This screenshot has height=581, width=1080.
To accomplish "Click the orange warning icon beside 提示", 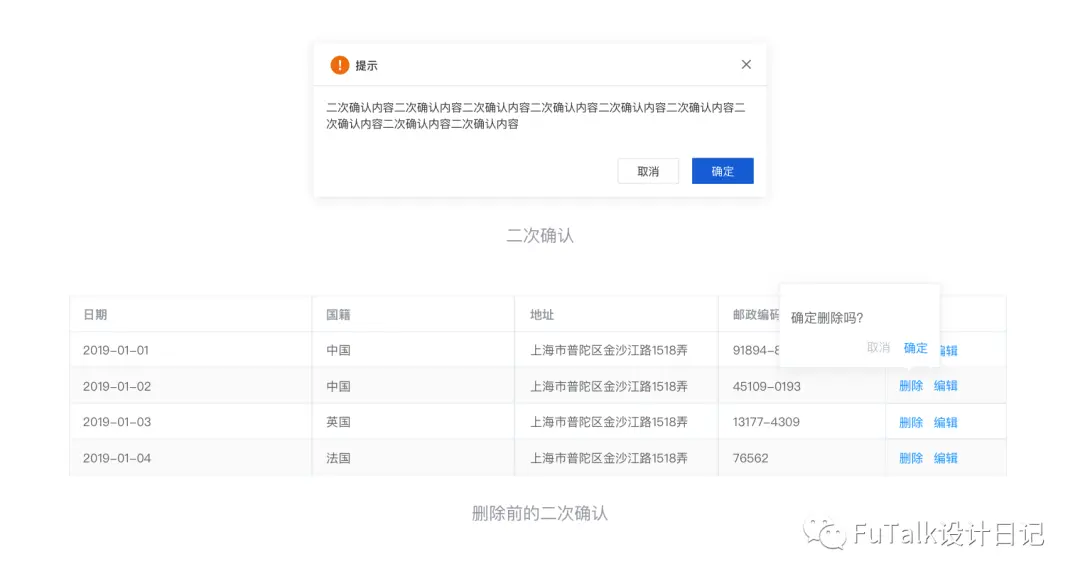I will (340, 65).
